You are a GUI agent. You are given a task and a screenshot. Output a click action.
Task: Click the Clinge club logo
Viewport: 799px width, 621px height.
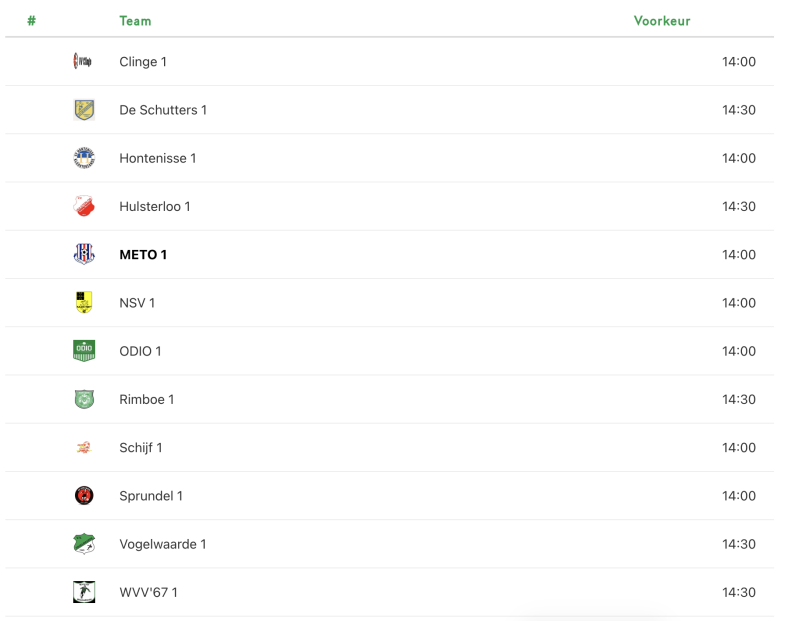coord(83,62)
